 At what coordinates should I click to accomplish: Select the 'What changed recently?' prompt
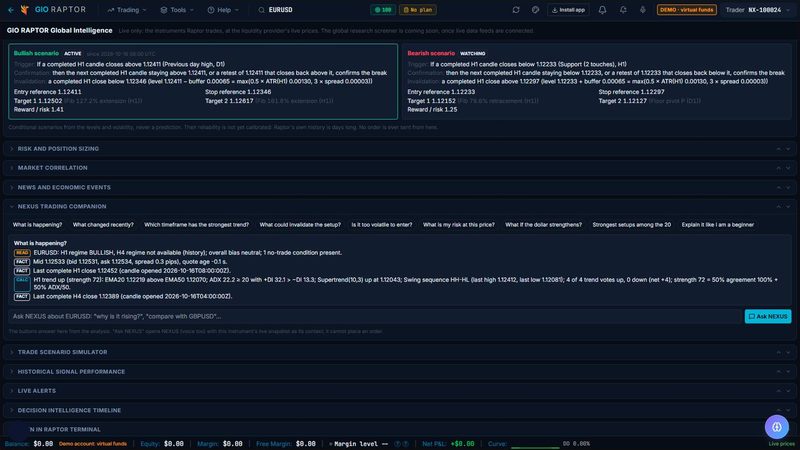pyautogui.click(x=103, y=224)
